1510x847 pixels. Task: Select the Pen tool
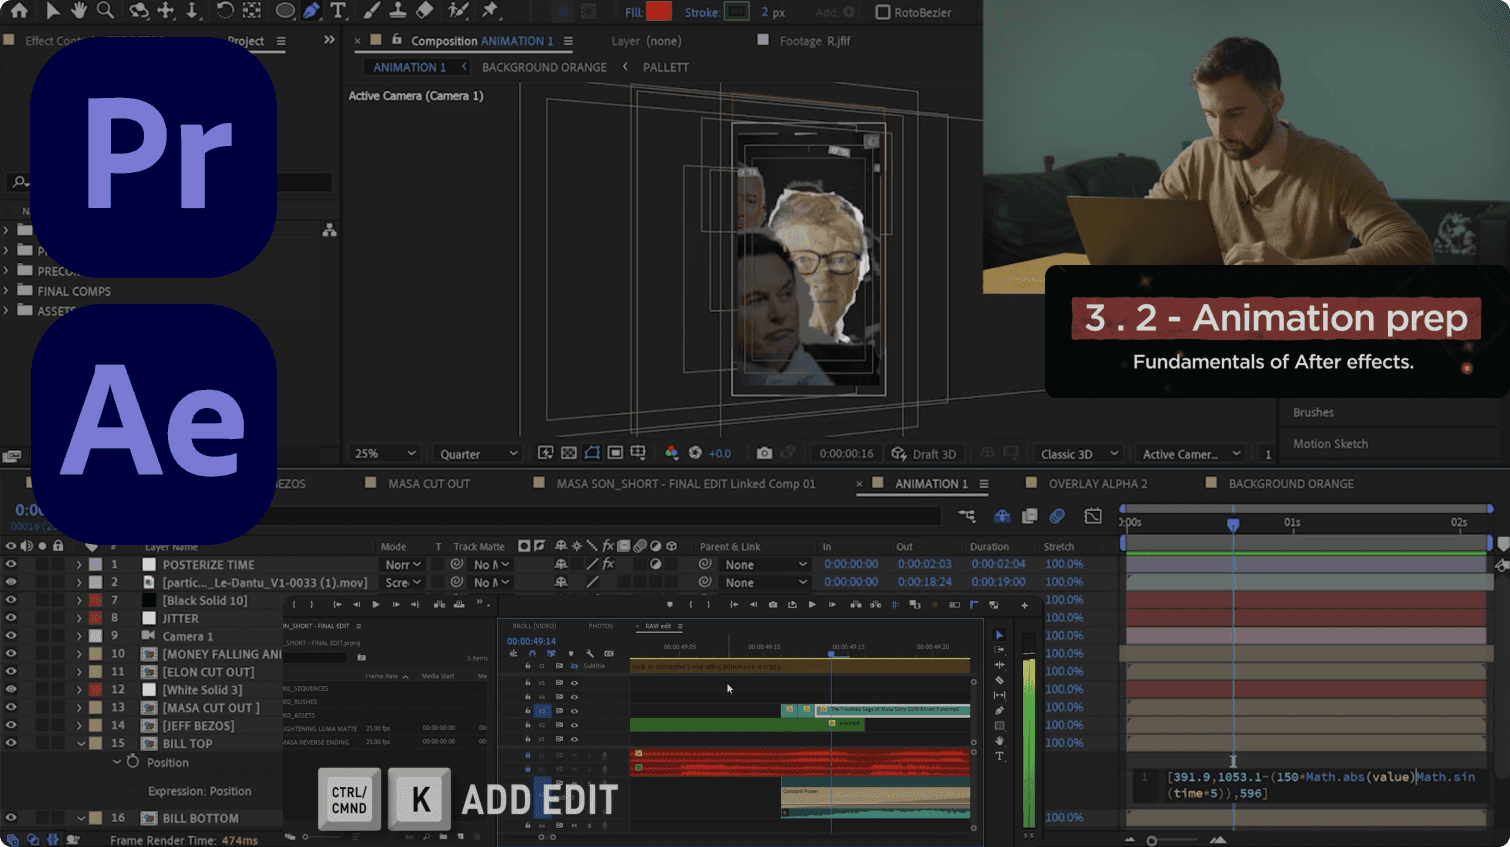click(311, 11)
